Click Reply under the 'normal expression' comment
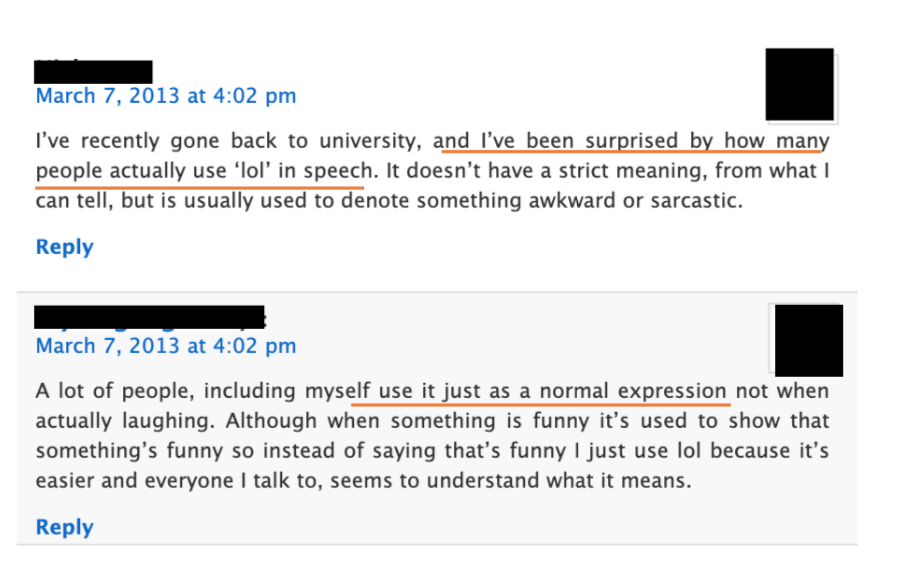The height and width of the screenshot is (580, 904). 64,527
